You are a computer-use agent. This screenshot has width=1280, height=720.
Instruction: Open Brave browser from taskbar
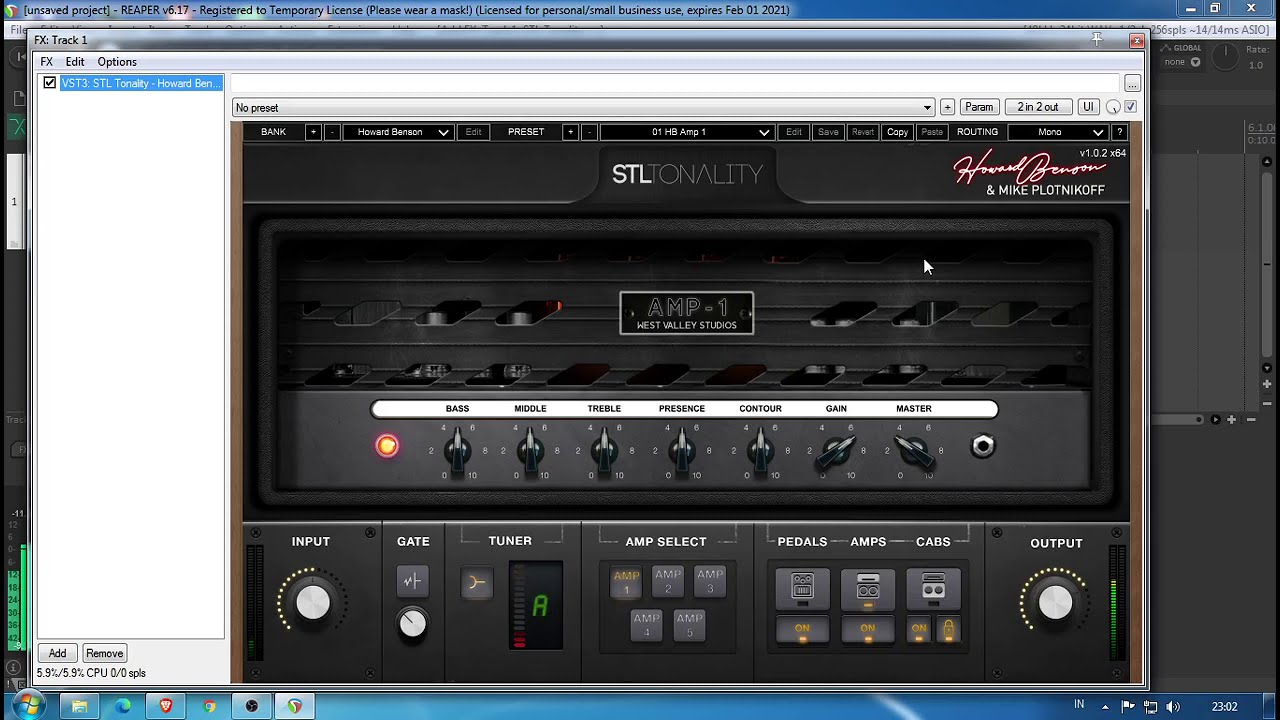coord(166,706)
